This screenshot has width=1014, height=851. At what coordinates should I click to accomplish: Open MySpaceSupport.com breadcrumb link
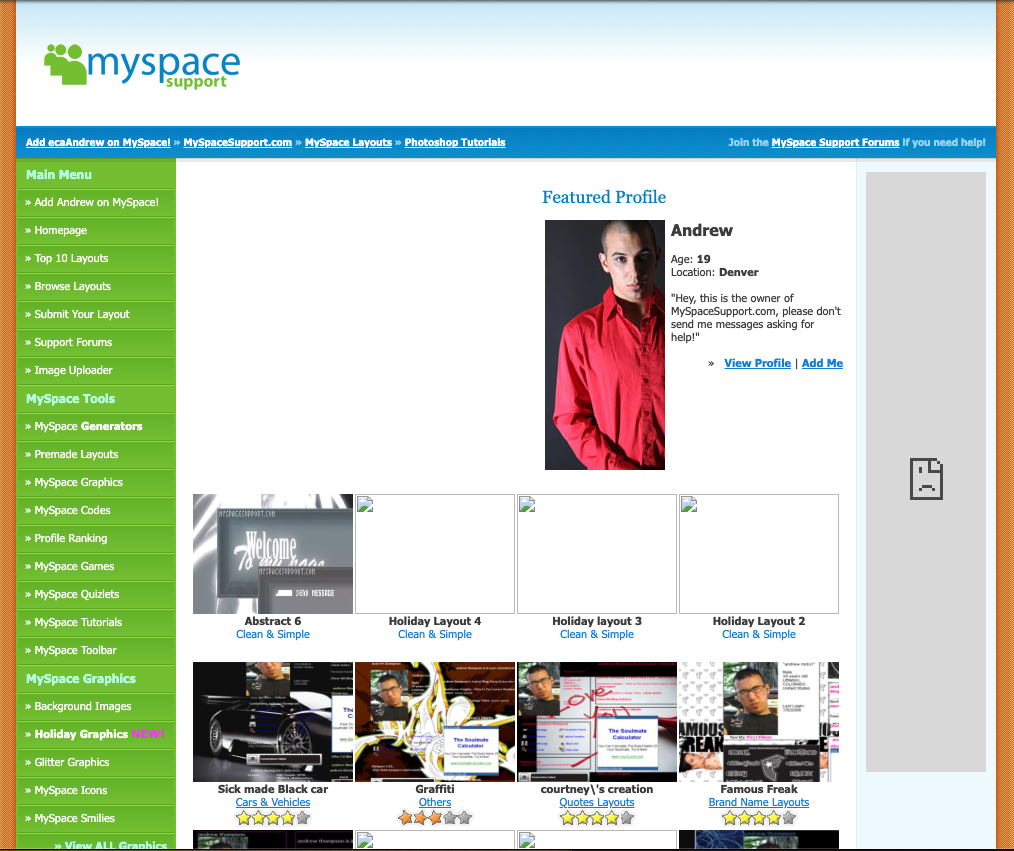(237, 142)
